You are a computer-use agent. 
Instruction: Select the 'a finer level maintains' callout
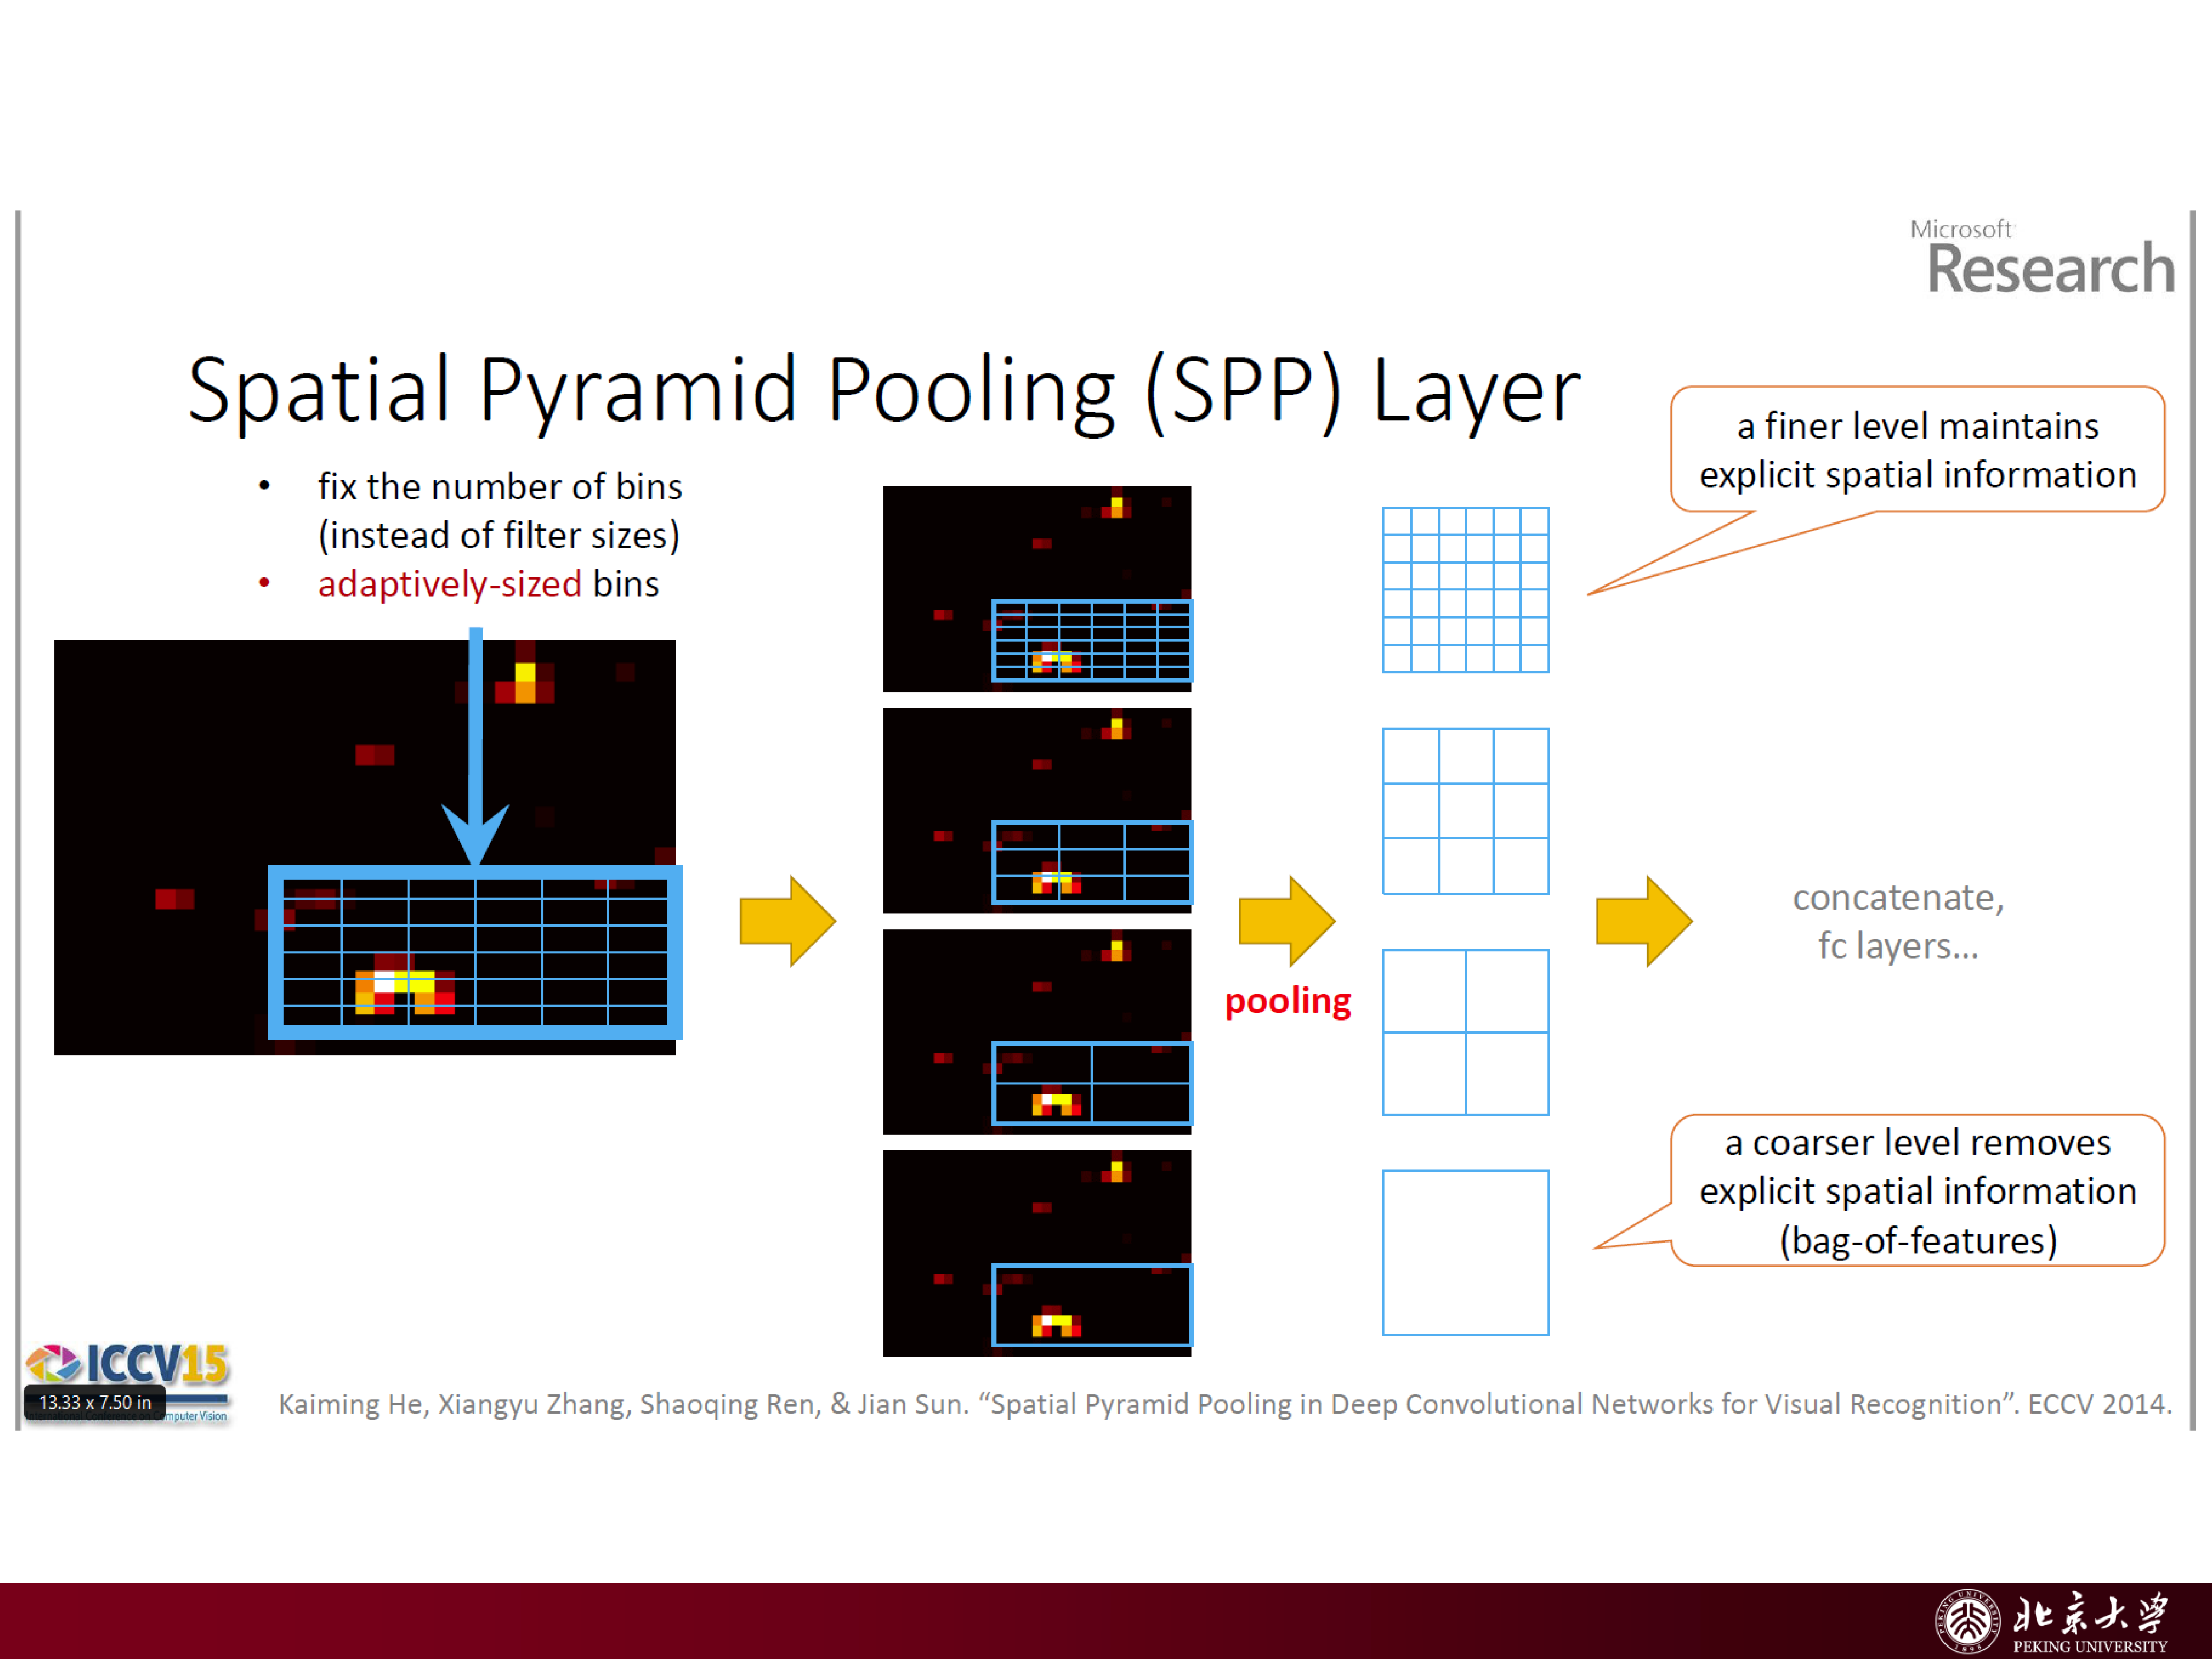1917,450
